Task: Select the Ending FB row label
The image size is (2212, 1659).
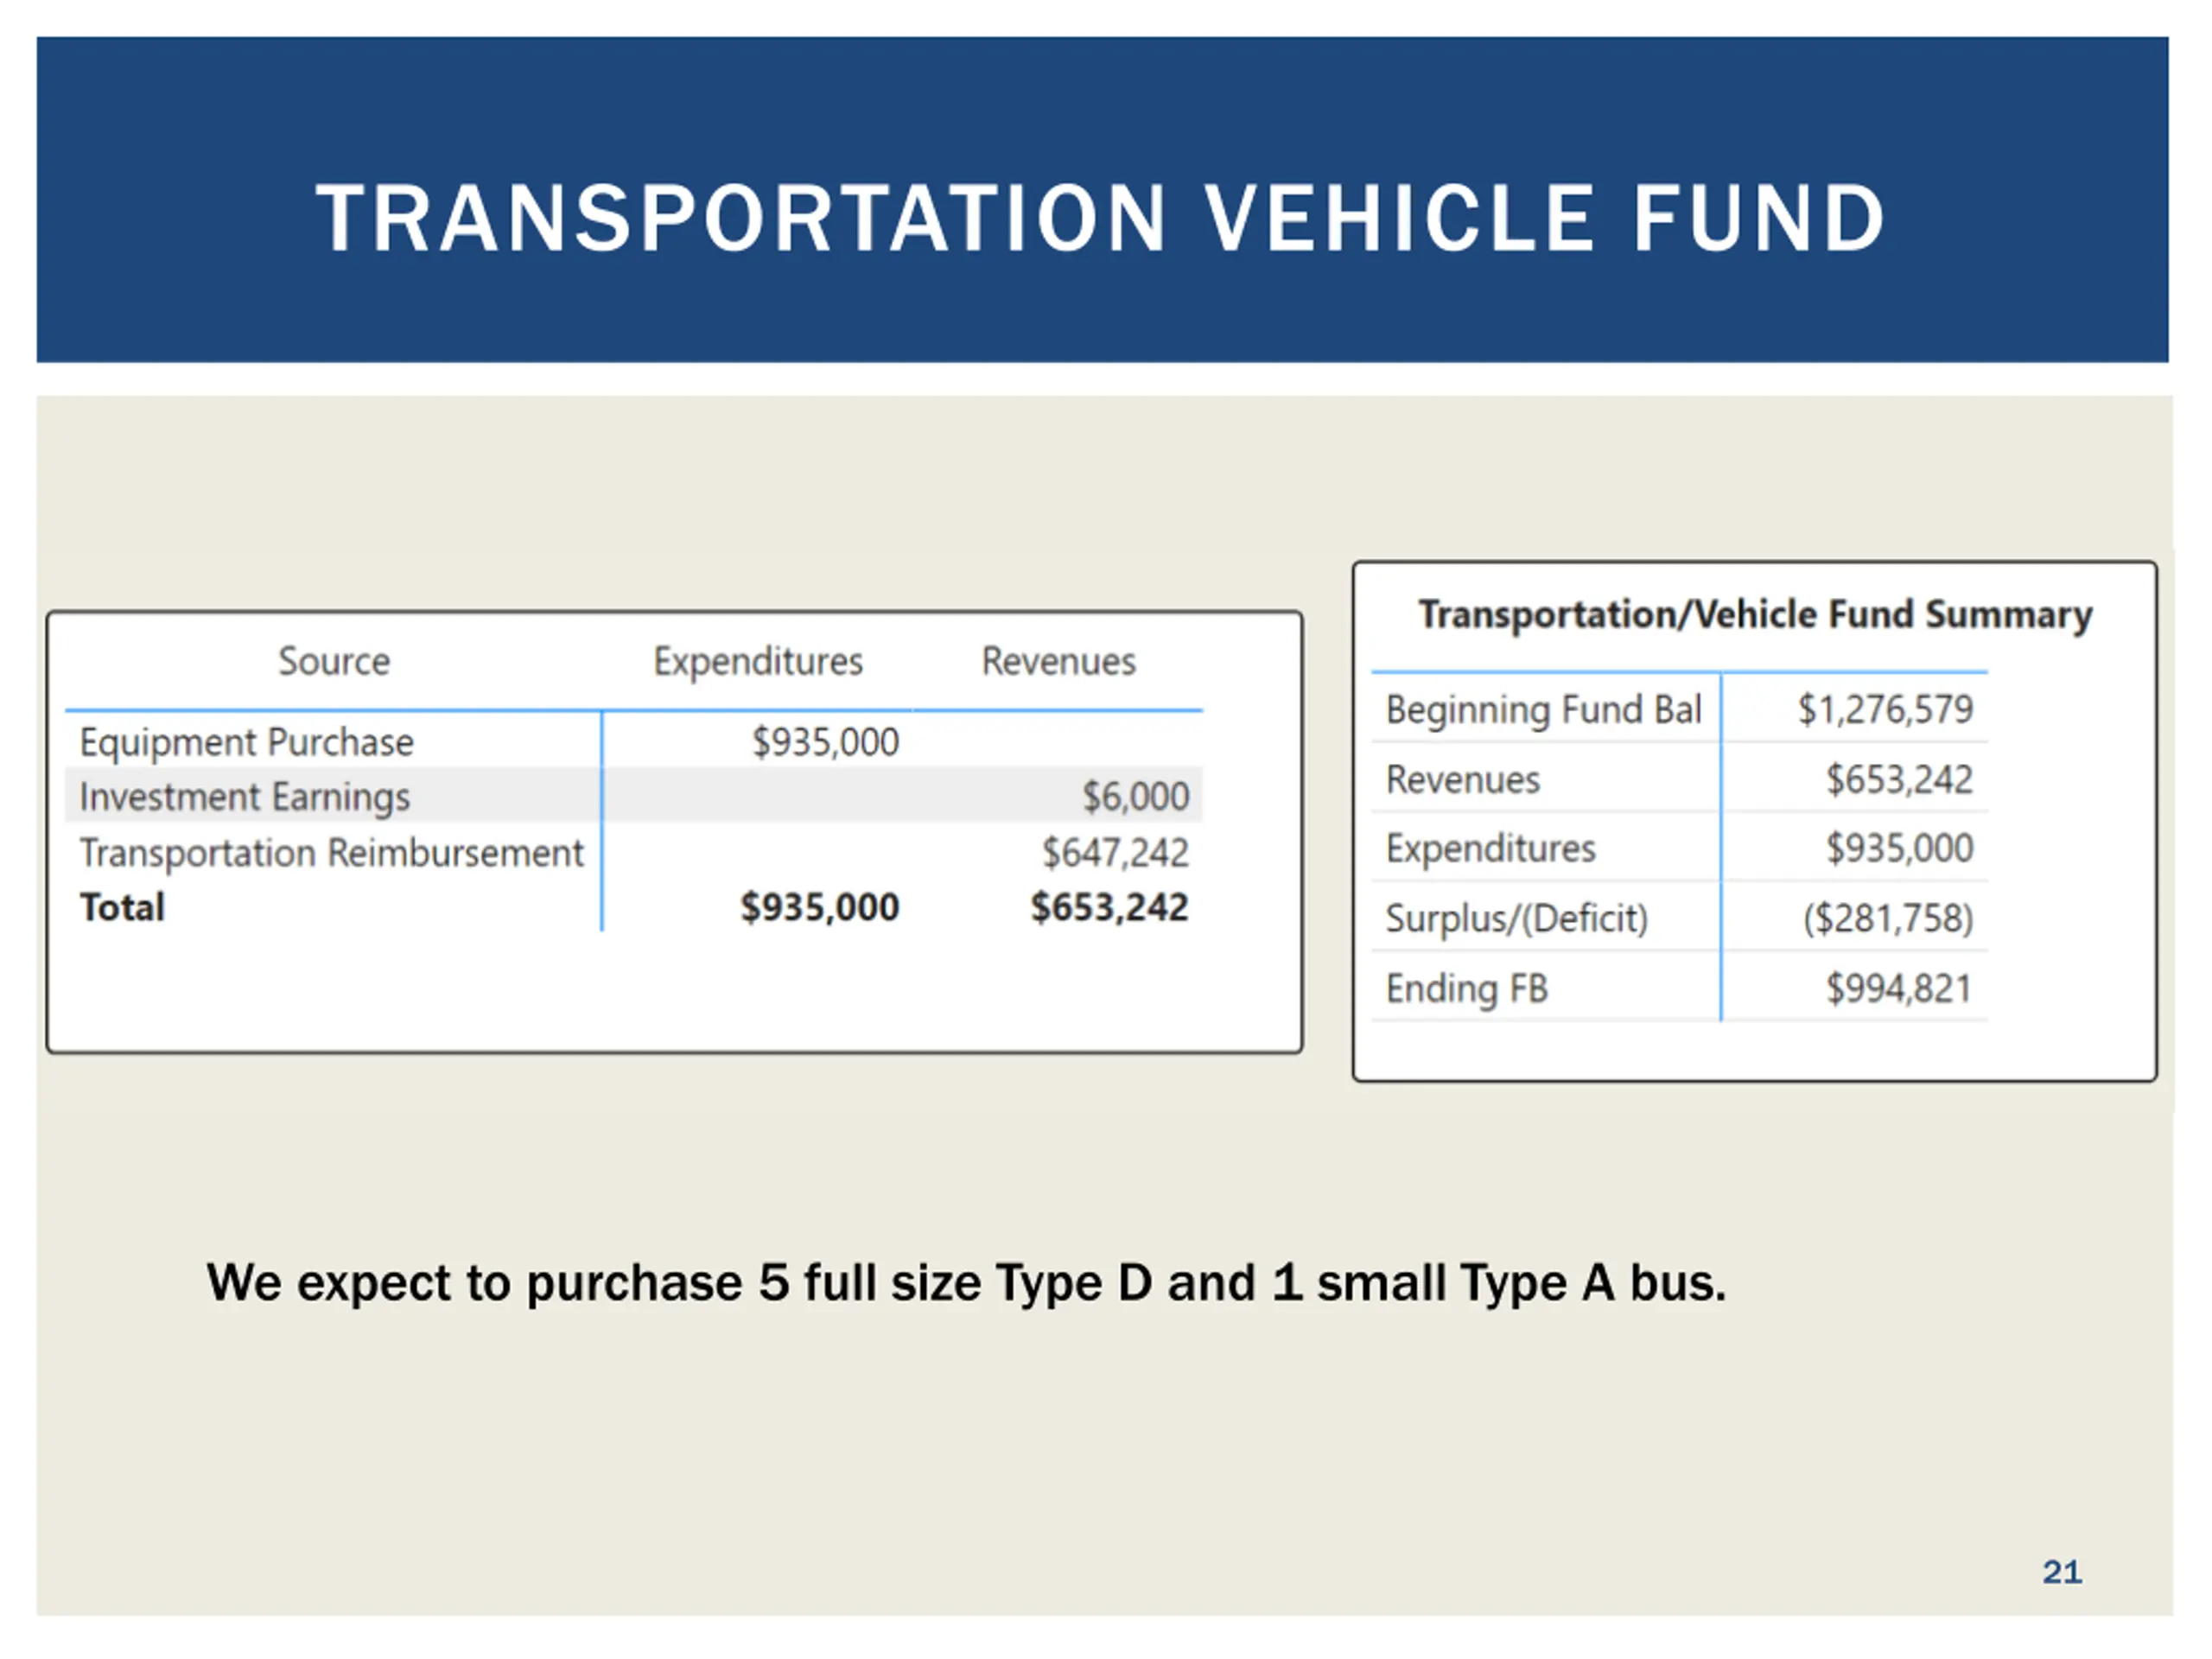Action: pos(1466,988)
